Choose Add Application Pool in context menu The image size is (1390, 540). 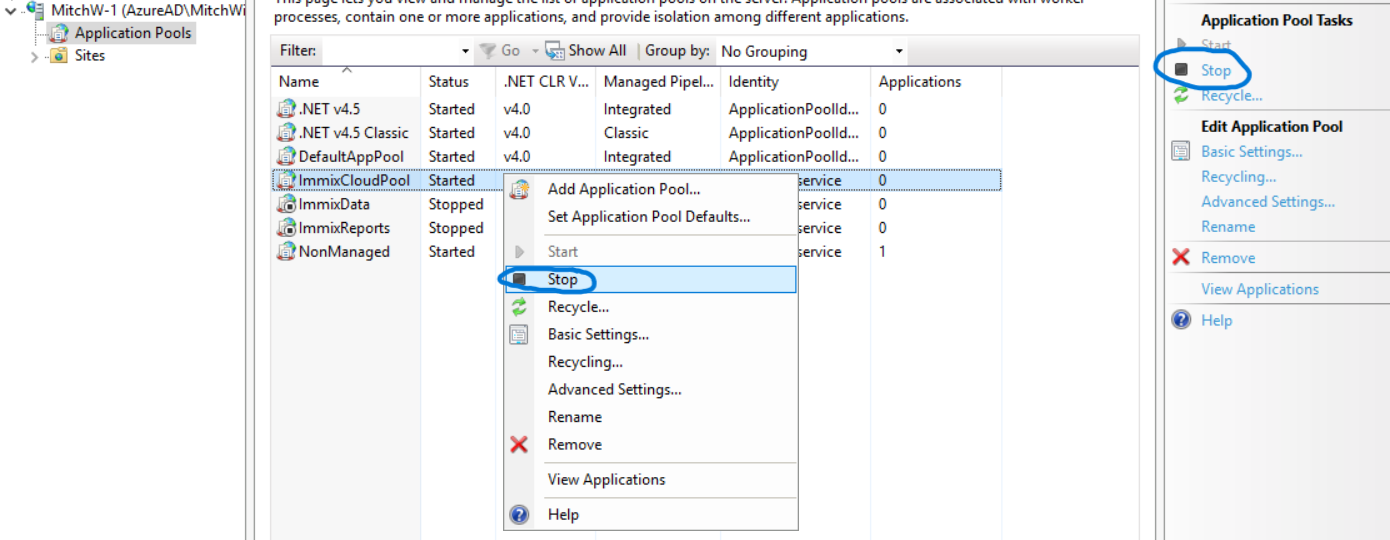point(624,189)
